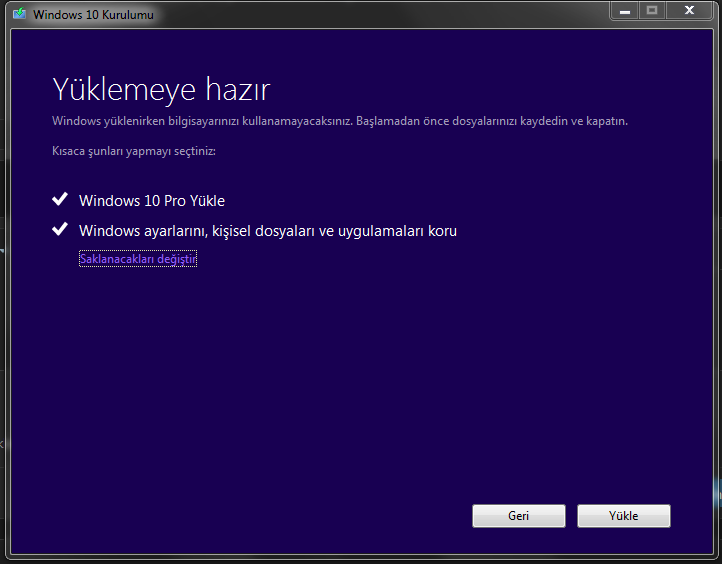Viewport: 722px width, 564px height.
Task: Click the Yükle install button
Action: pyautogui.click(x=623, y=516)
